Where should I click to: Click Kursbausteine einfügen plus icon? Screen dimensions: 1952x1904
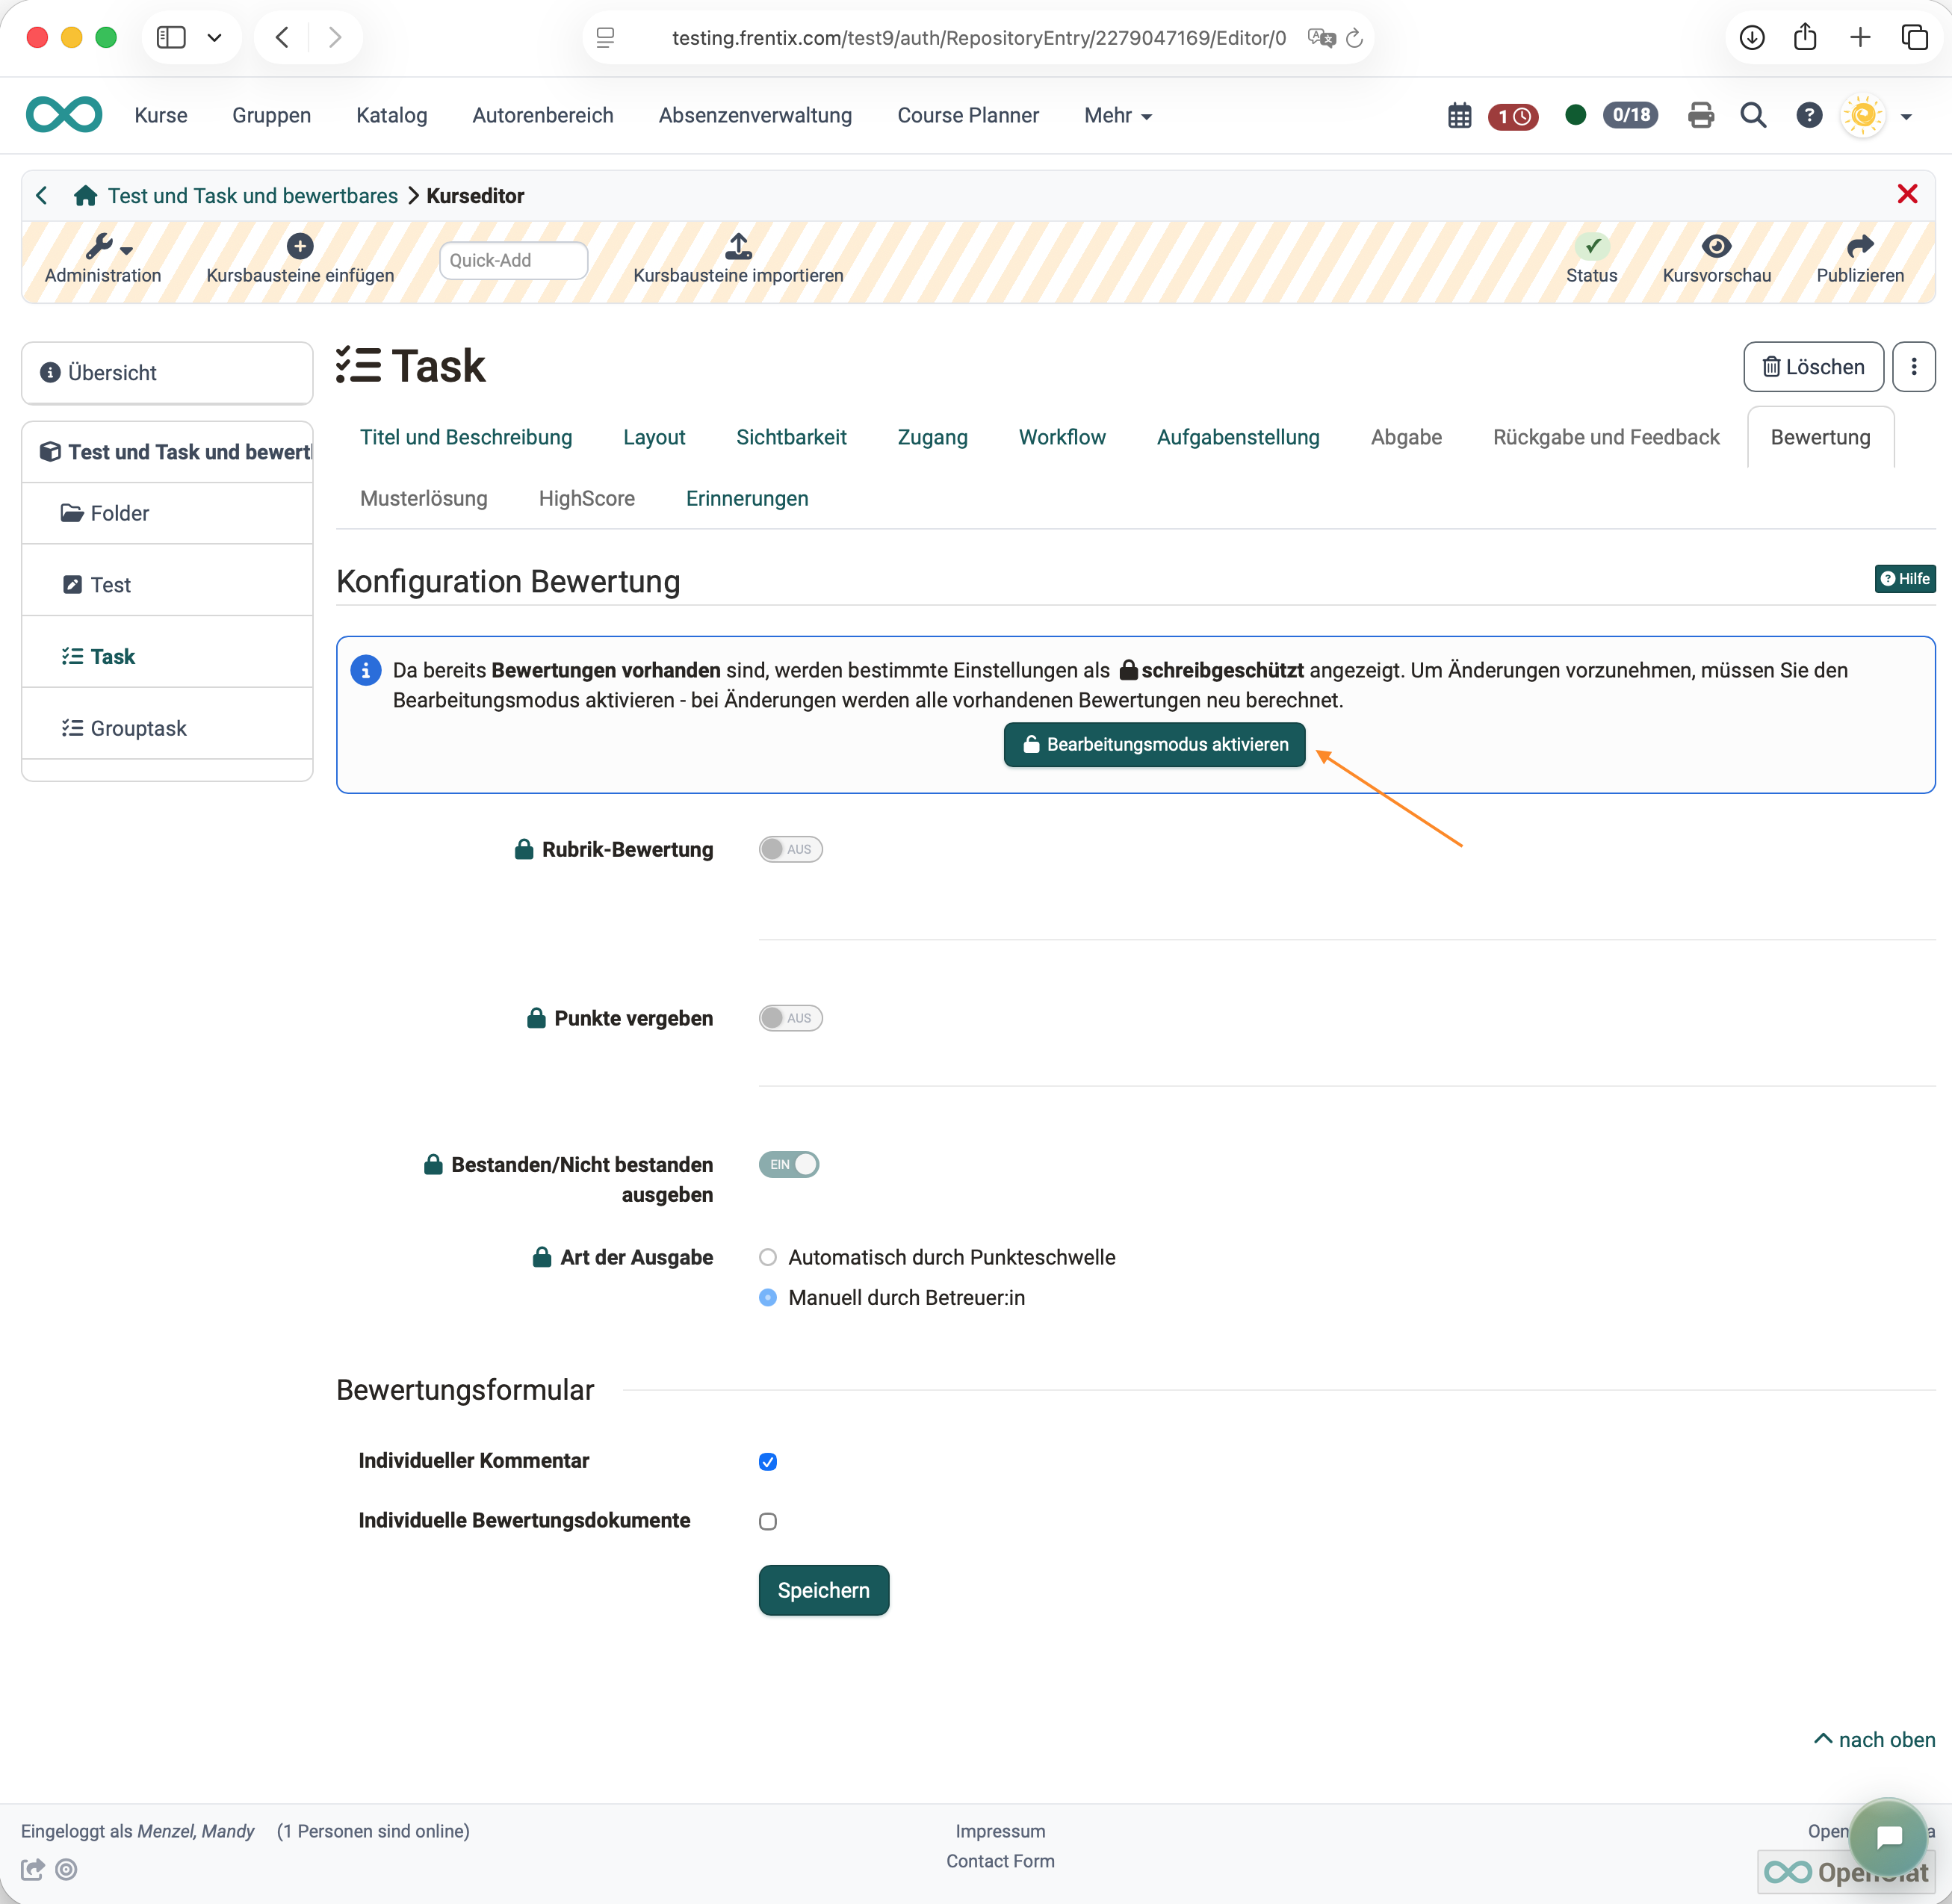coord(300,246)
